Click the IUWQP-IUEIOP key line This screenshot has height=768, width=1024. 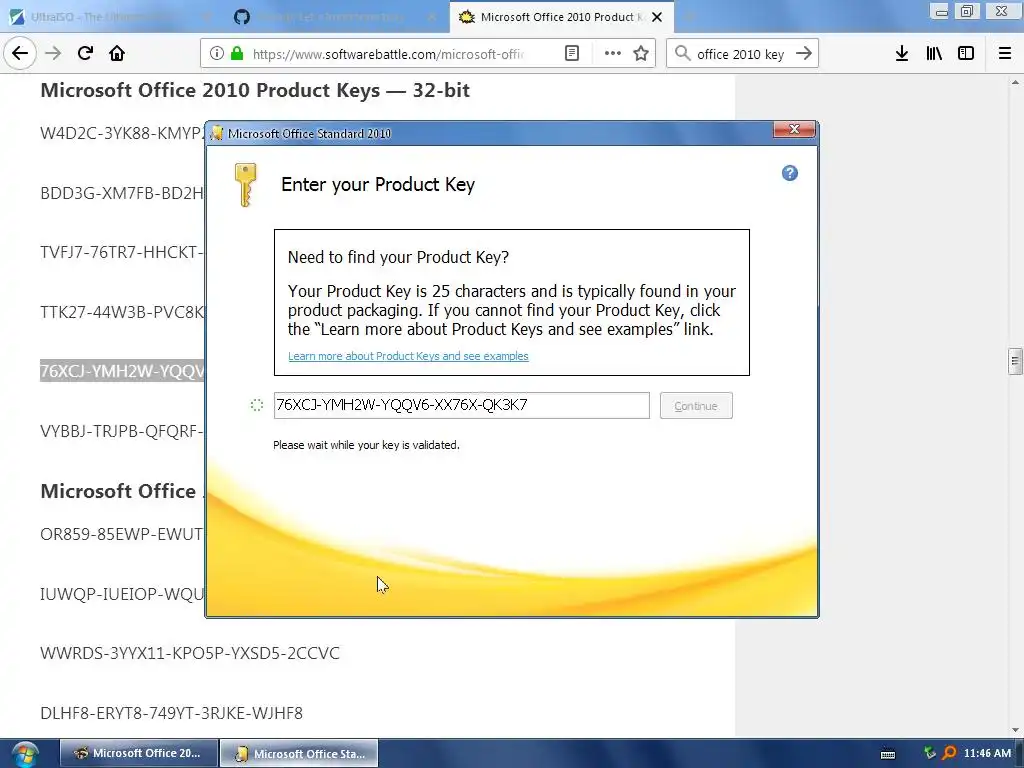122,594
